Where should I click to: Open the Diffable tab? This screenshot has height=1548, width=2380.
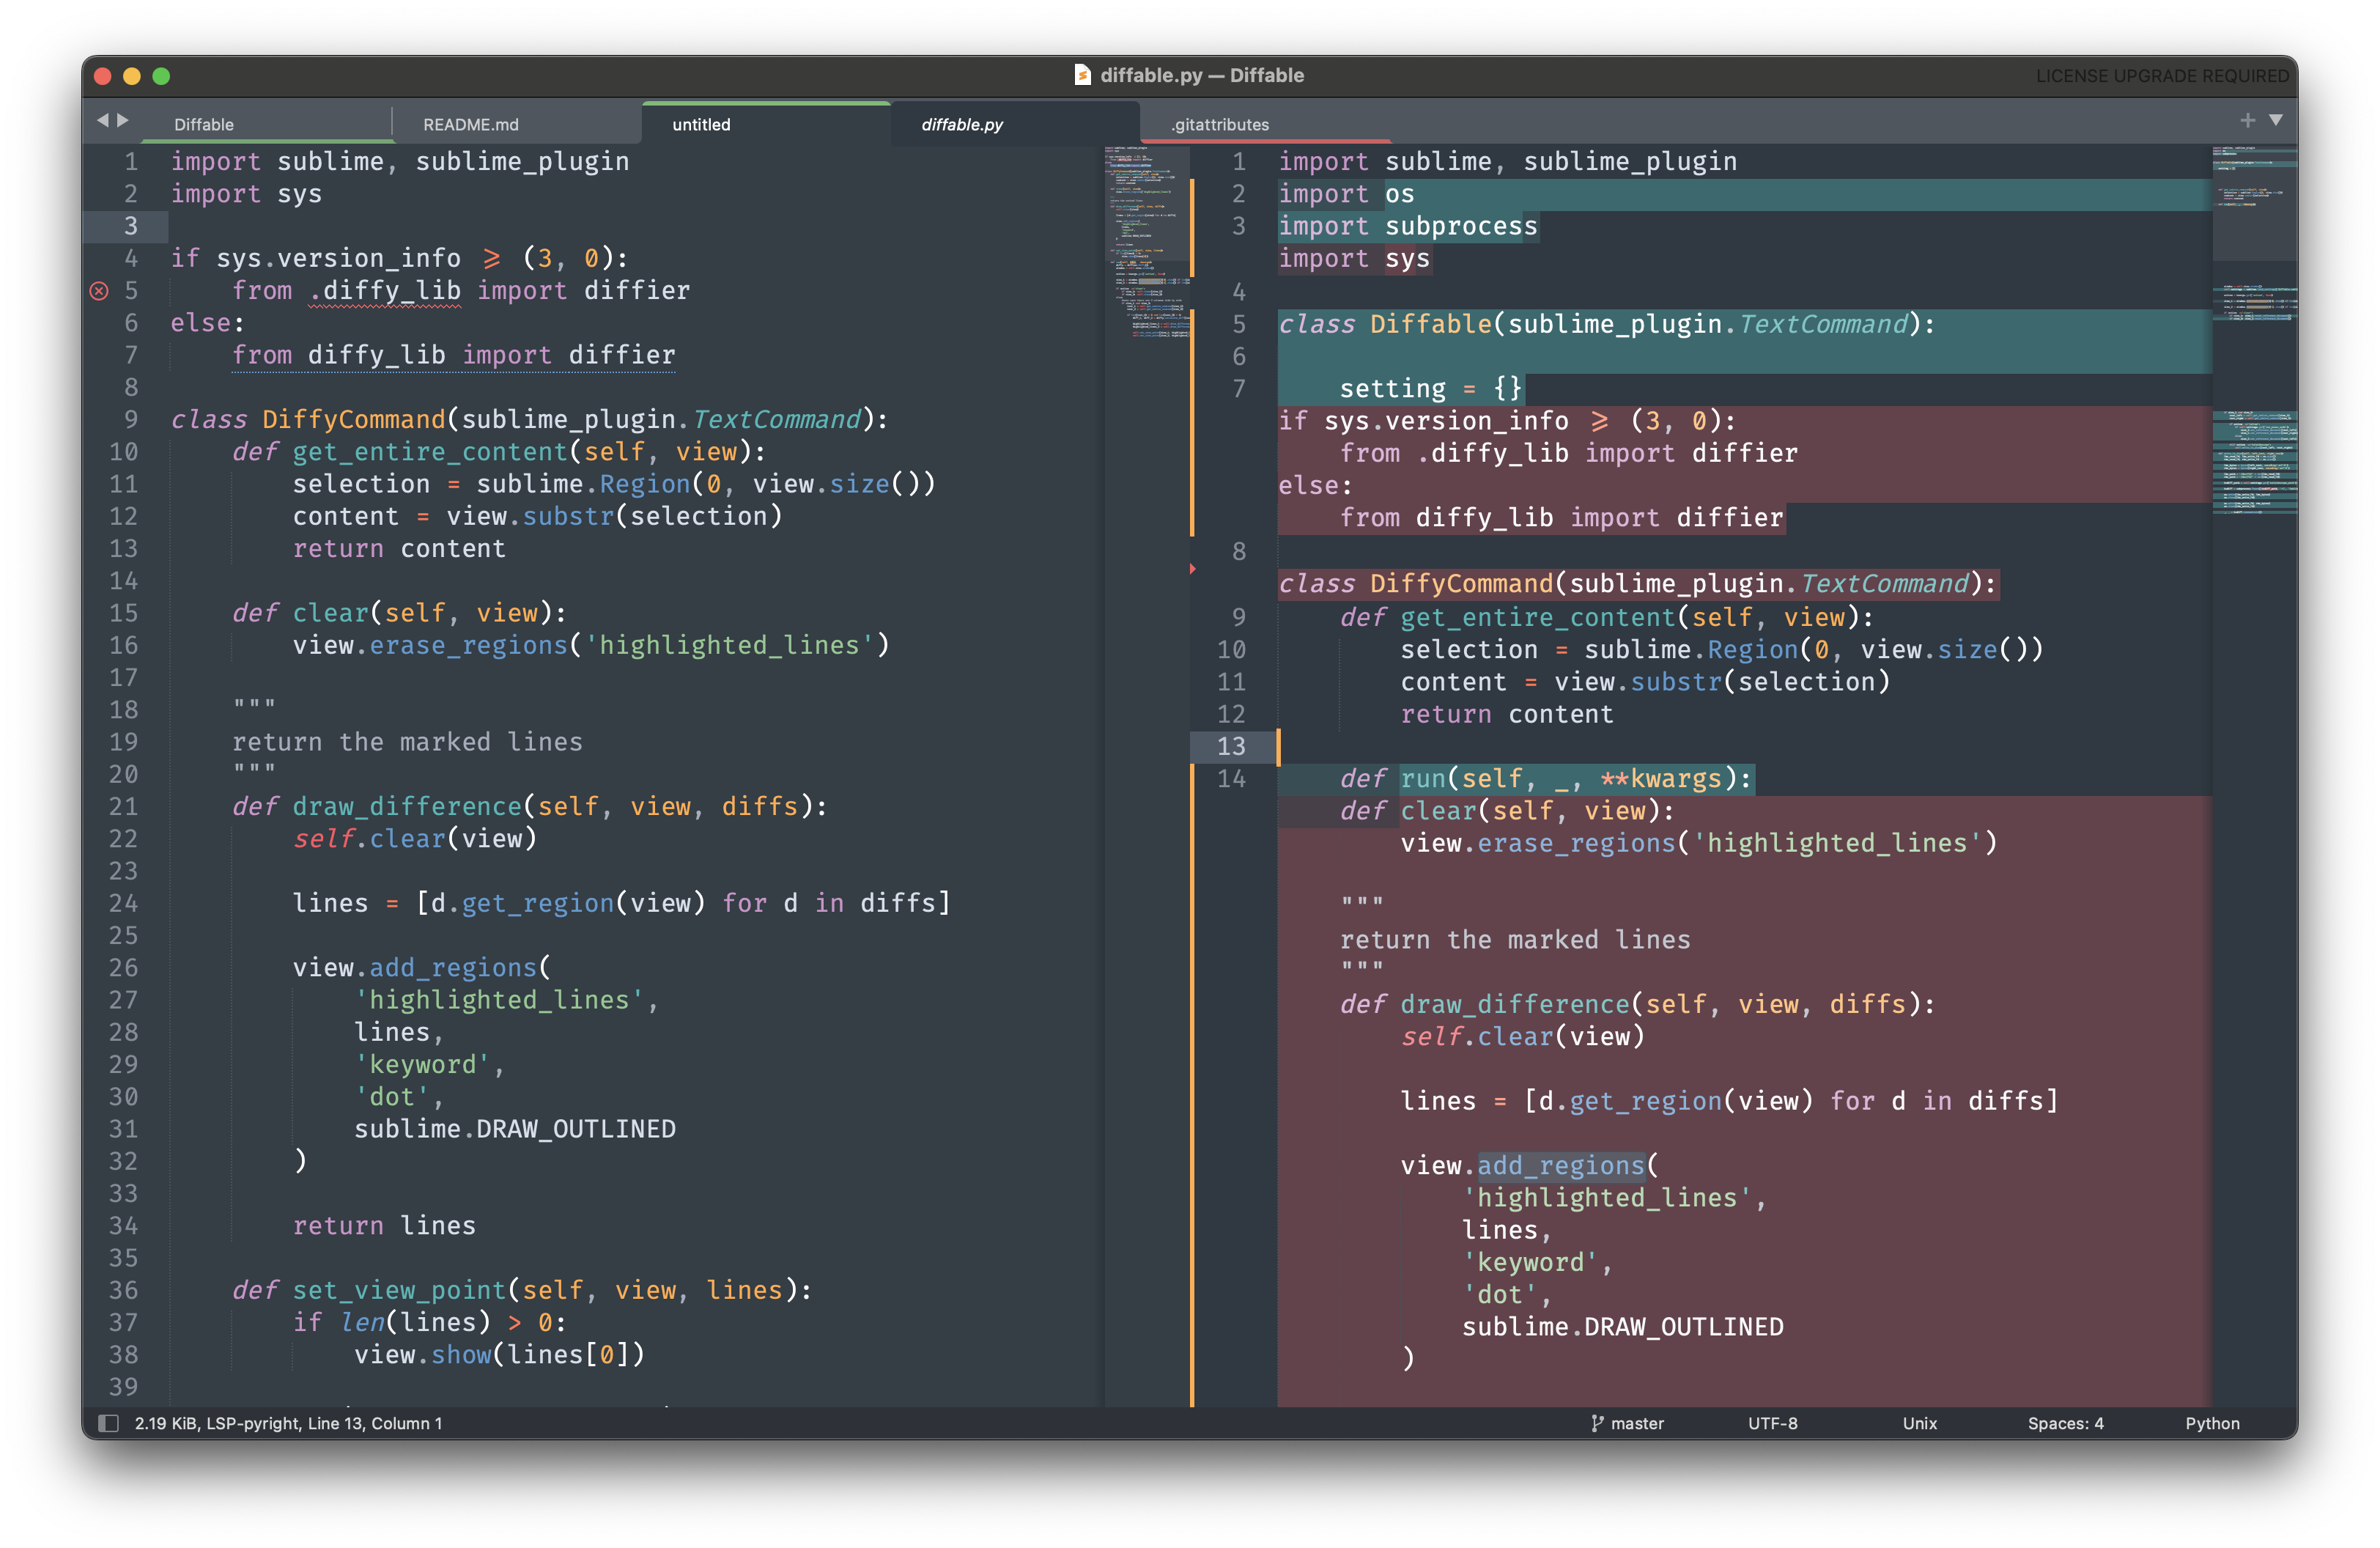[x=204, y=125]
